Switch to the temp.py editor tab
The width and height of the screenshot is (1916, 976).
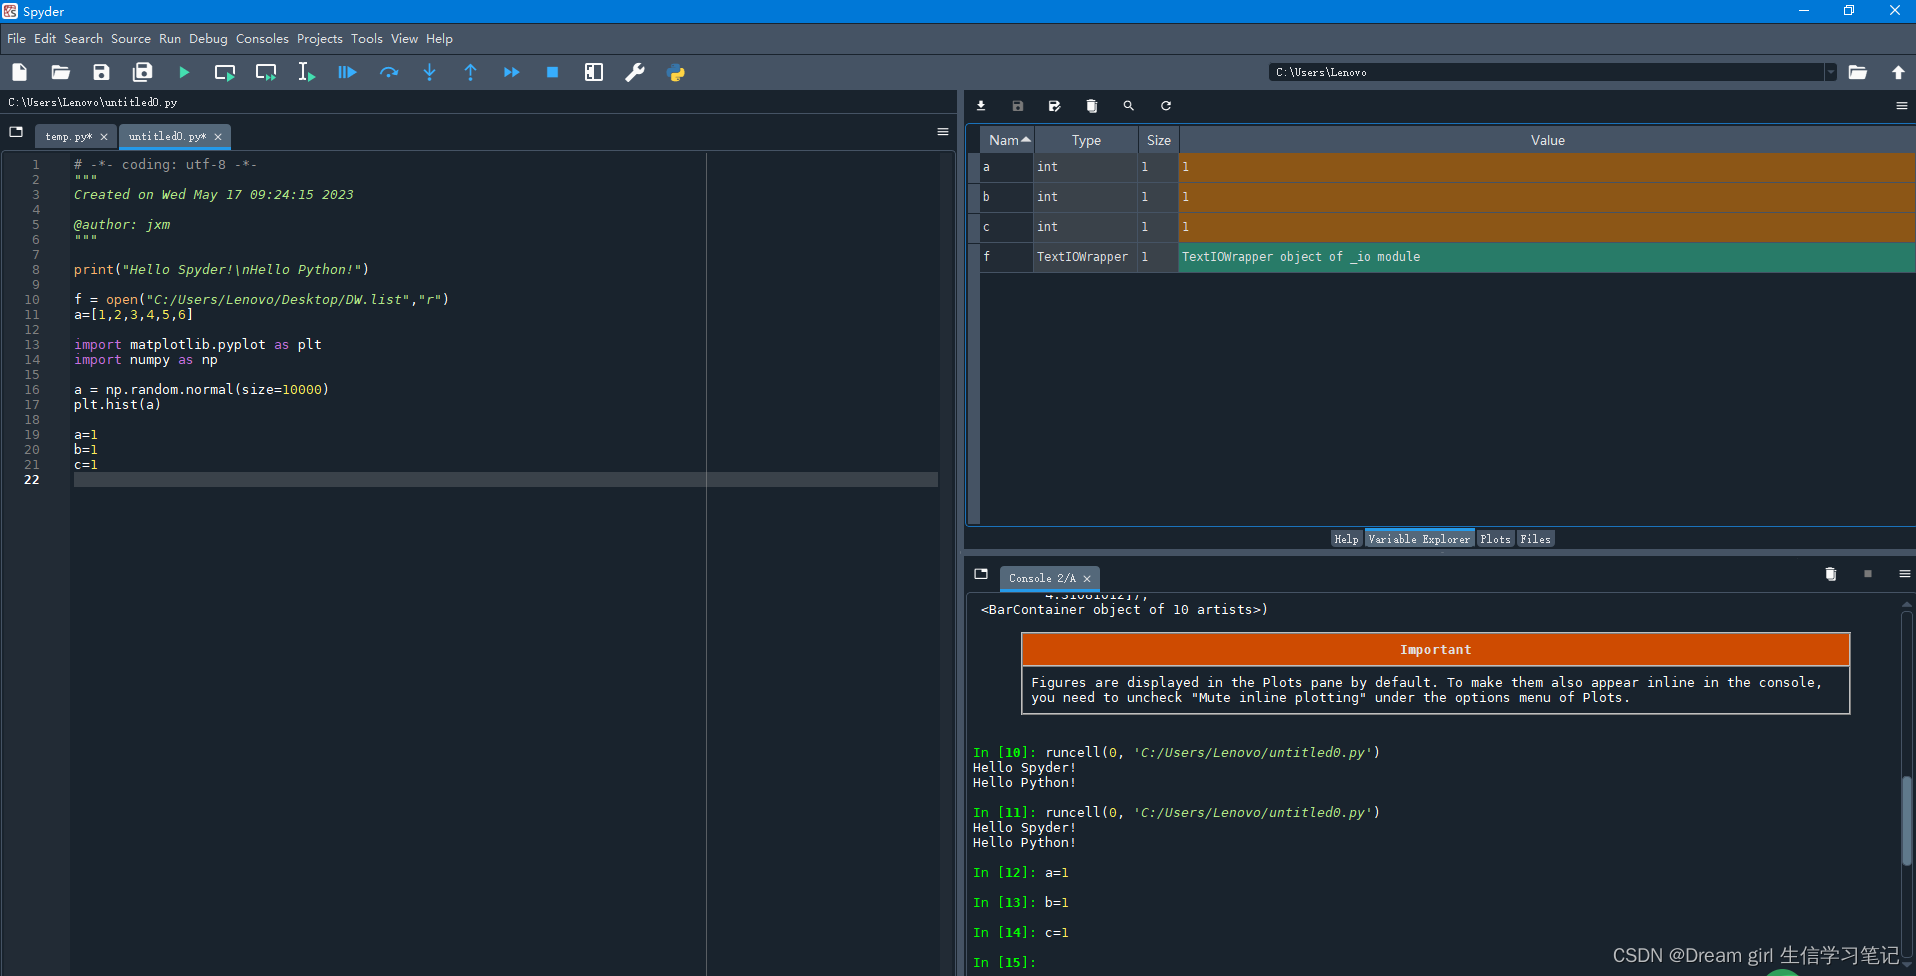click(x=68, y=137)
